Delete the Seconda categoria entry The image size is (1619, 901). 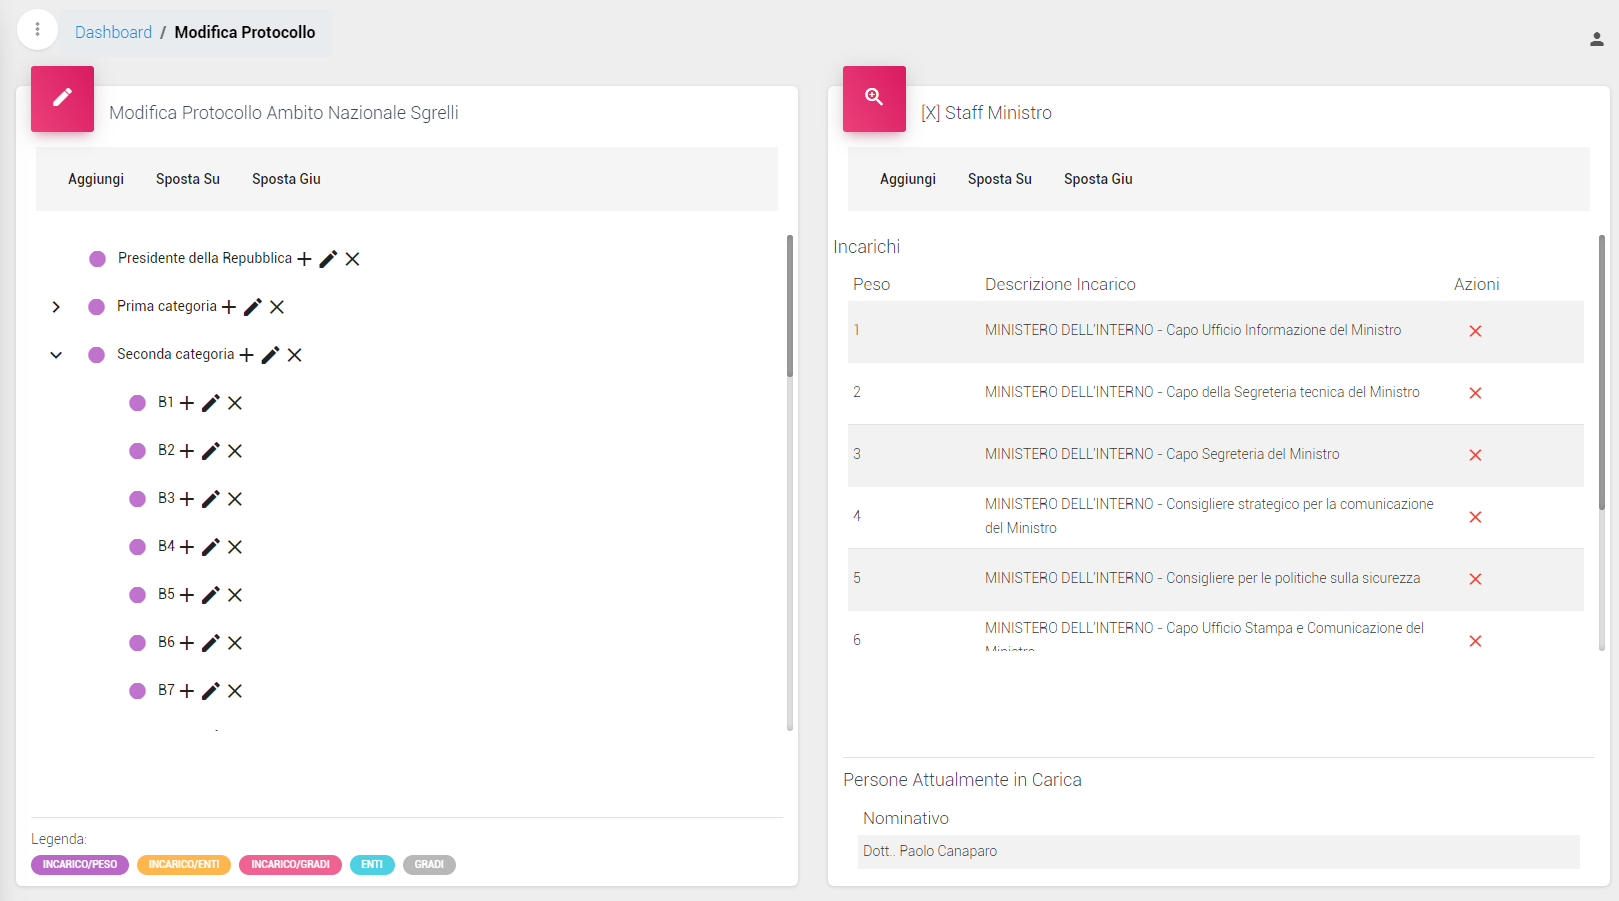click(x=295, y=355)
